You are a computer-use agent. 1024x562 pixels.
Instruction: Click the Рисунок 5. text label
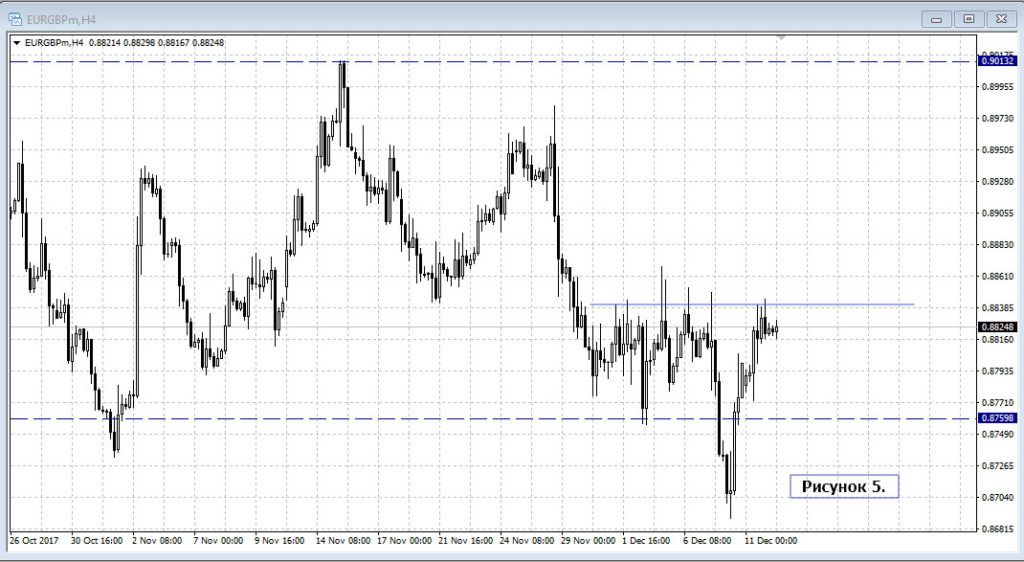(843, 486)
